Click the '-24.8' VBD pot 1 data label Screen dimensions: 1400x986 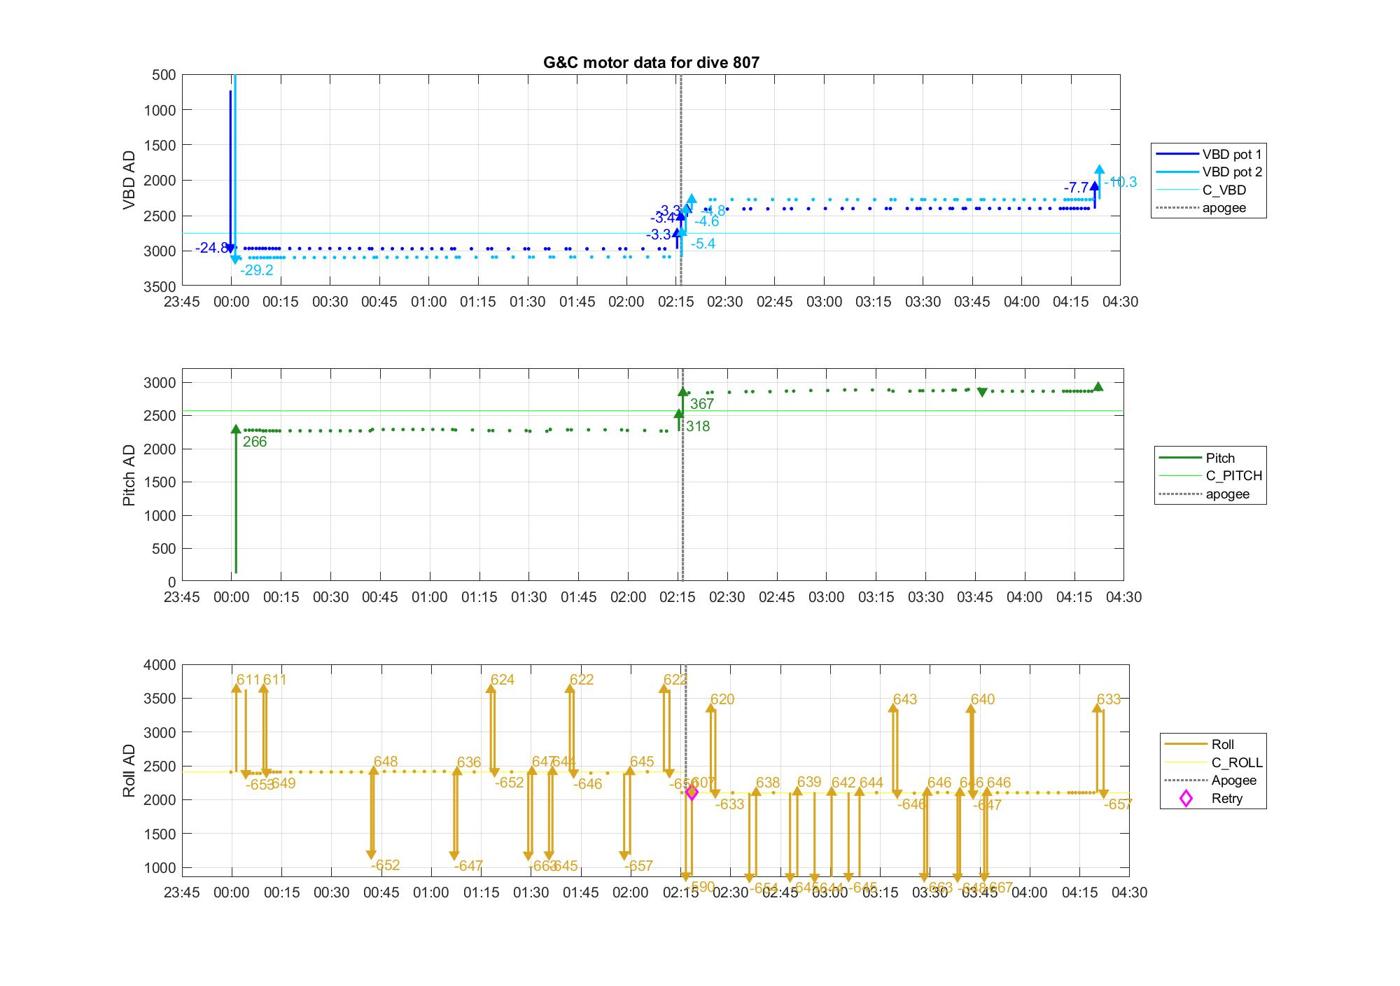click(x=212, y=248)
